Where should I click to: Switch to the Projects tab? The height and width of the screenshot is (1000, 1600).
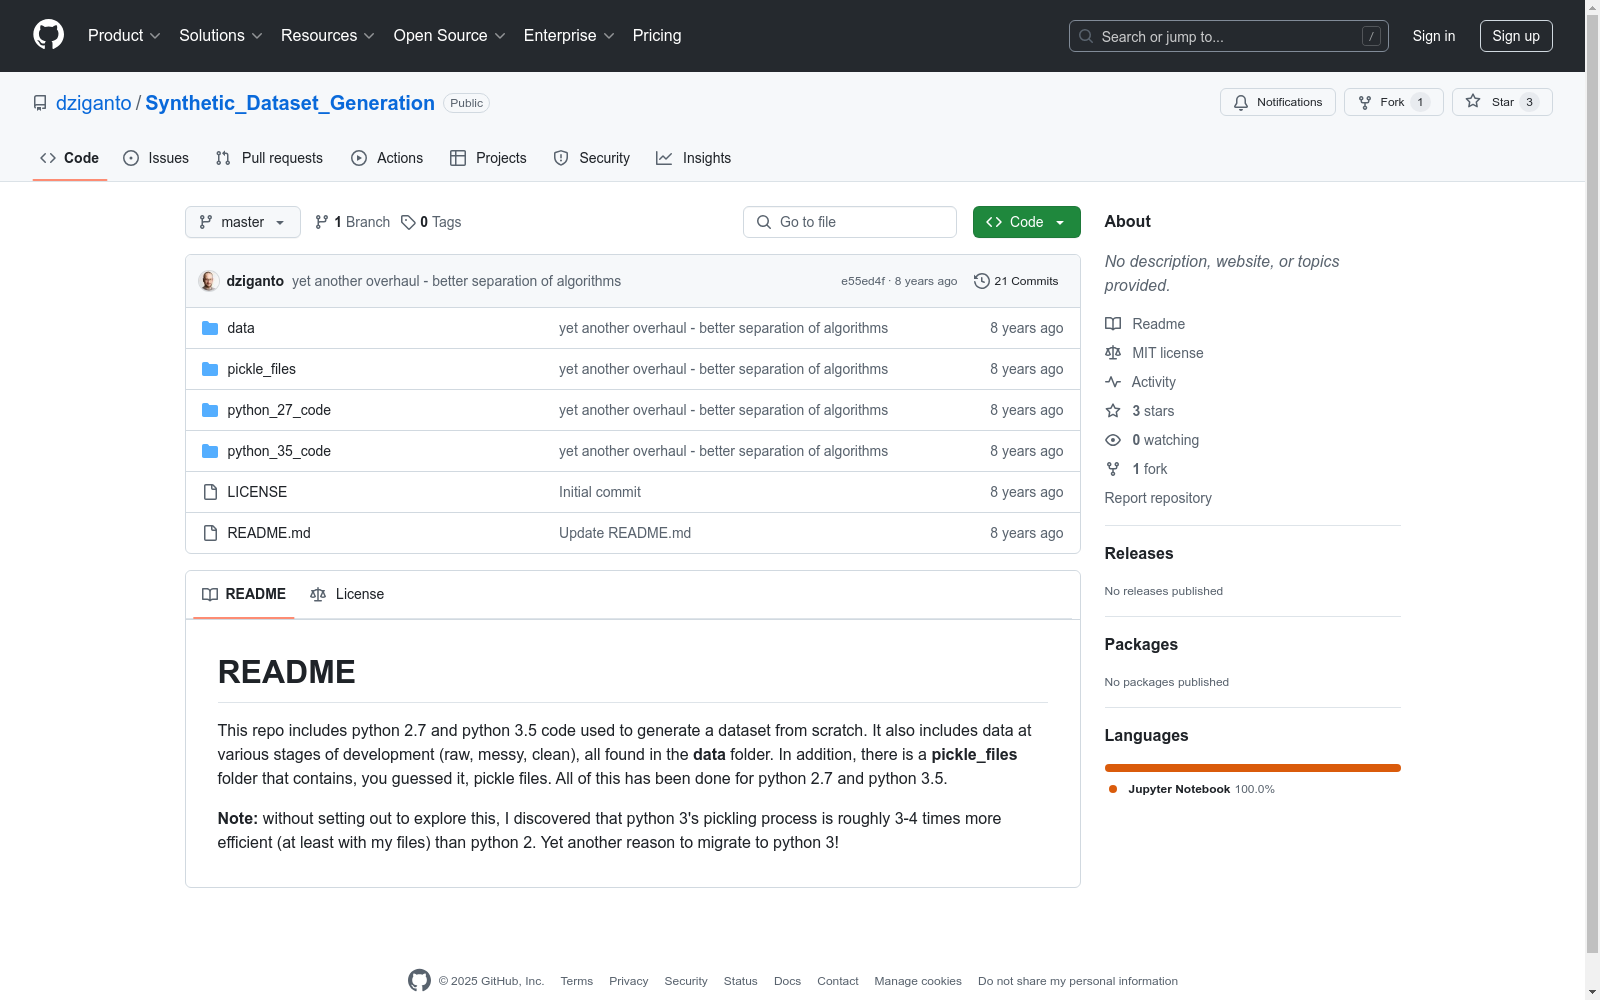(x=488, y=158)
